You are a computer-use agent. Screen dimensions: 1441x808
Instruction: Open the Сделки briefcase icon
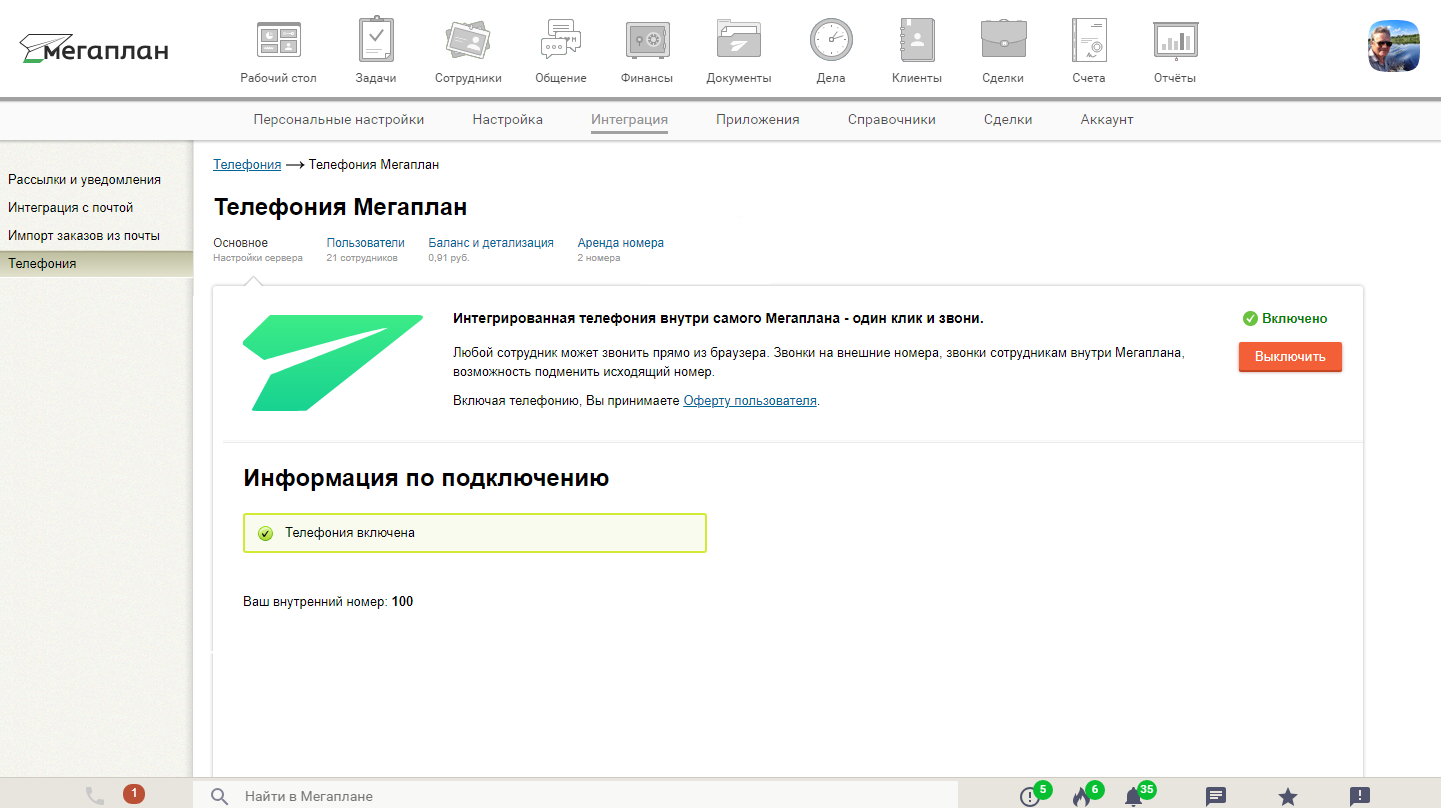[x=1003, y=40]
